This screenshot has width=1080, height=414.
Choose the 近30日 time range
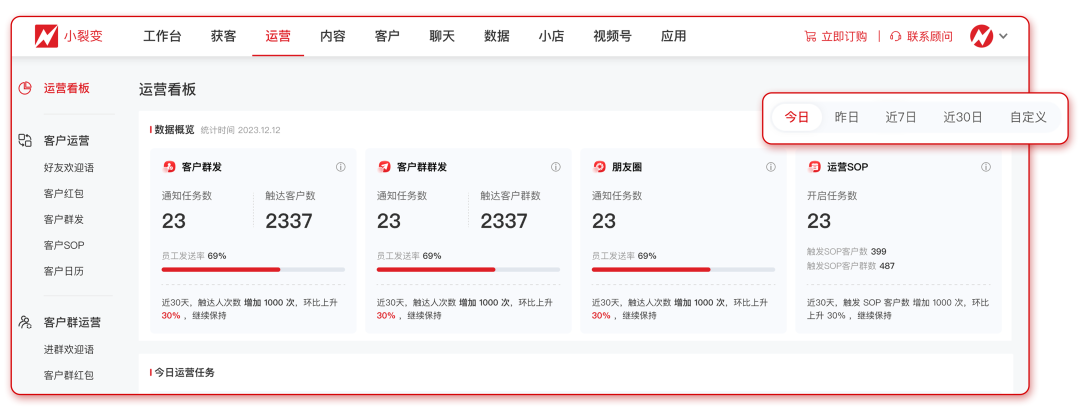point(962,117)
